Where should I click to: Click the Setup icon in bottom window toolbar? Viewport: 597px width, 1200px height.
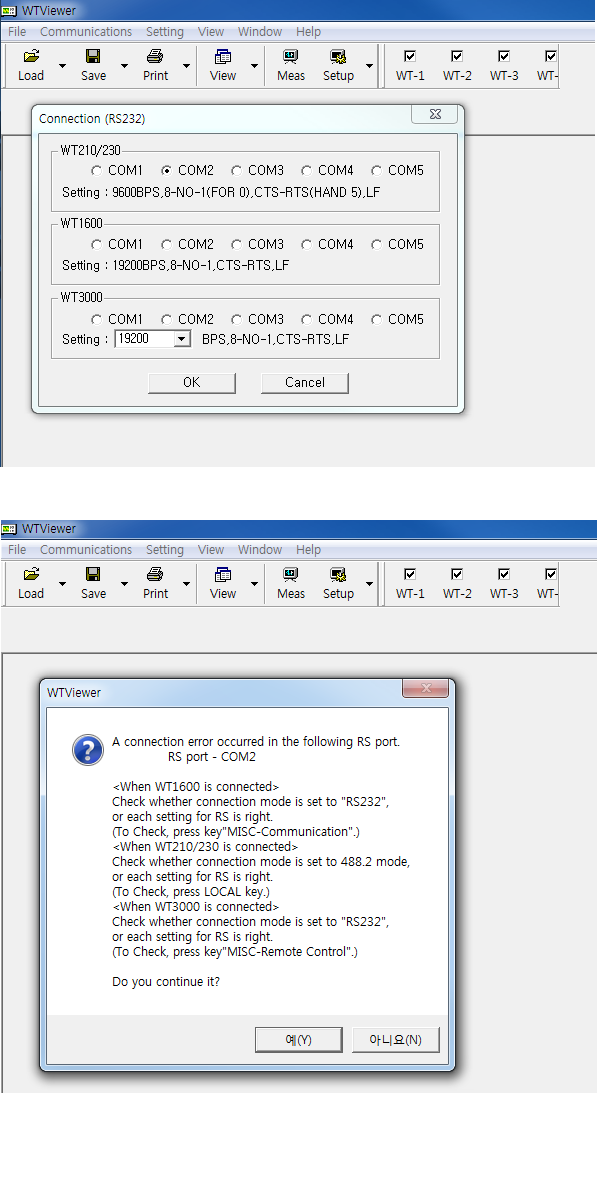(x=338, y=583)
